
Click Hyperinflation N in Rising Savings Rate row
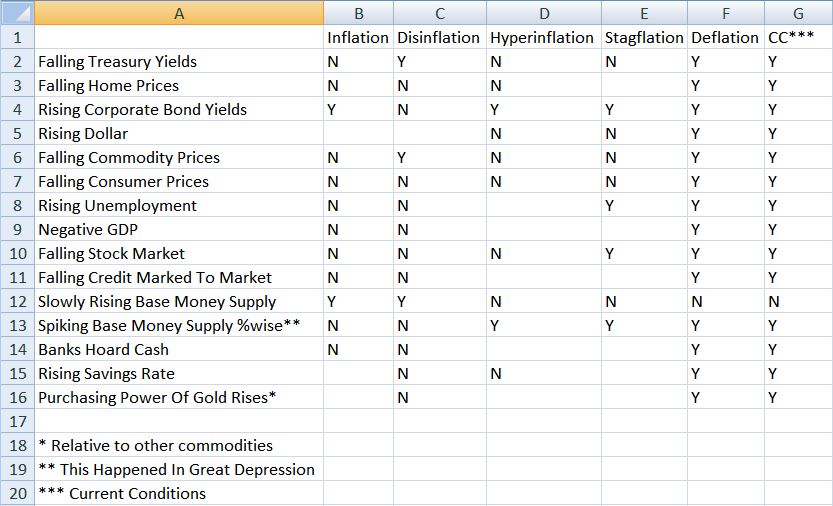(544, 374)
